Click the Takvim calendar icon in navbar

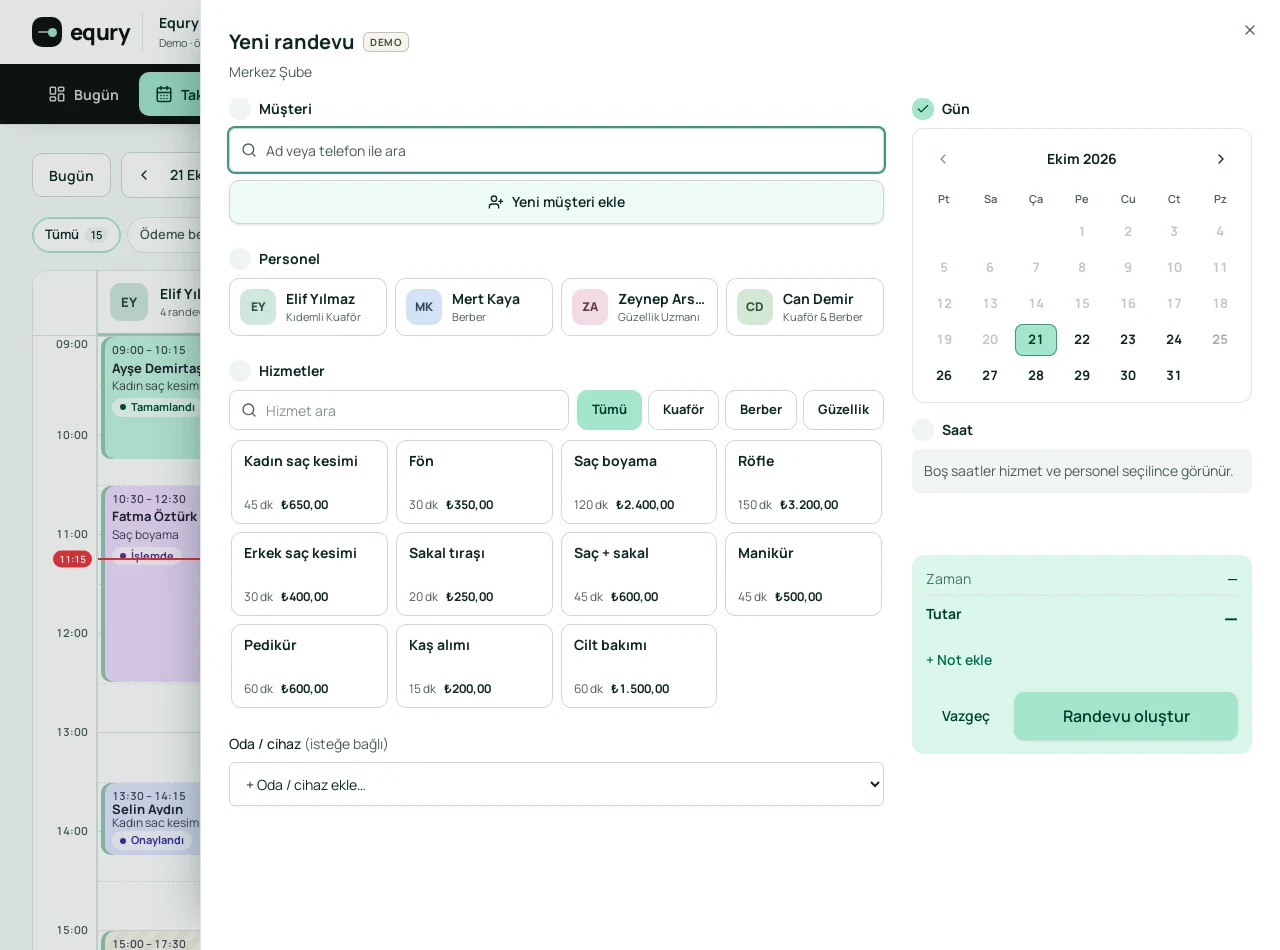pyautogui.click(x=164, y=94)
